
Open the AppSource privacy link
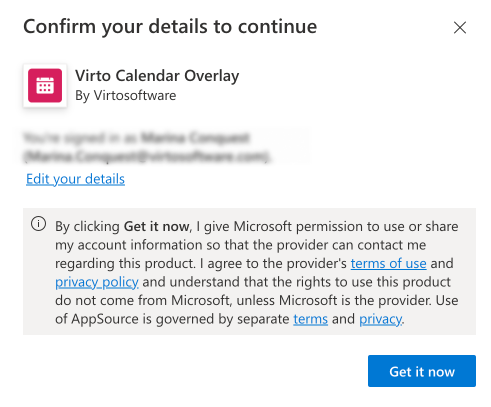point(380,319)
